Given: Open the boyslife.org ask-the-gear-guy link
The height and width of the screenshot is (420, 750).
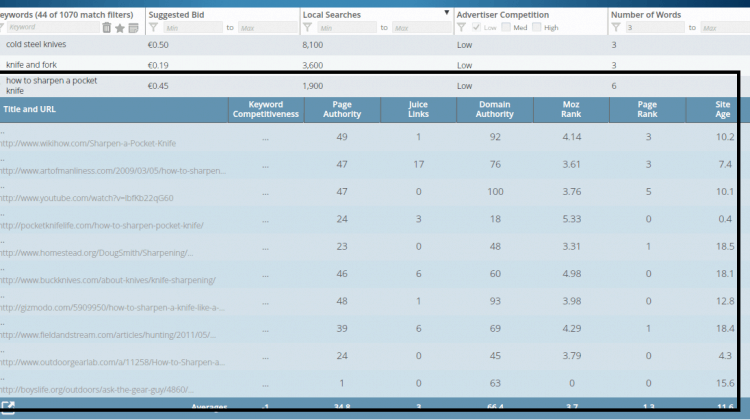Looking at the screenshot, I should point(97,389).
